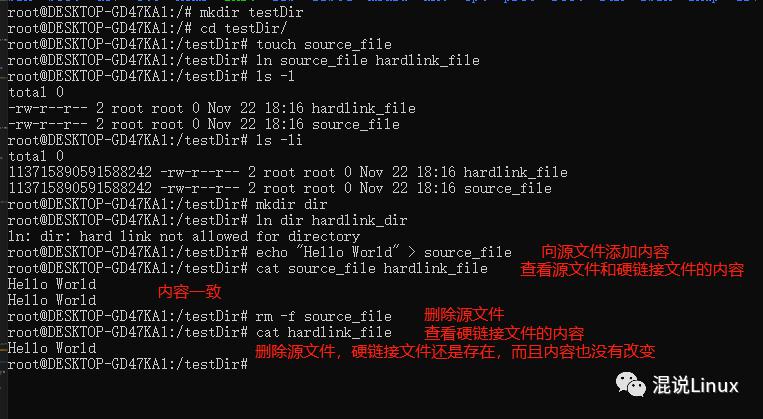Click the "ls -l" command line
763x419 pixels.
(x=151, y=76)
